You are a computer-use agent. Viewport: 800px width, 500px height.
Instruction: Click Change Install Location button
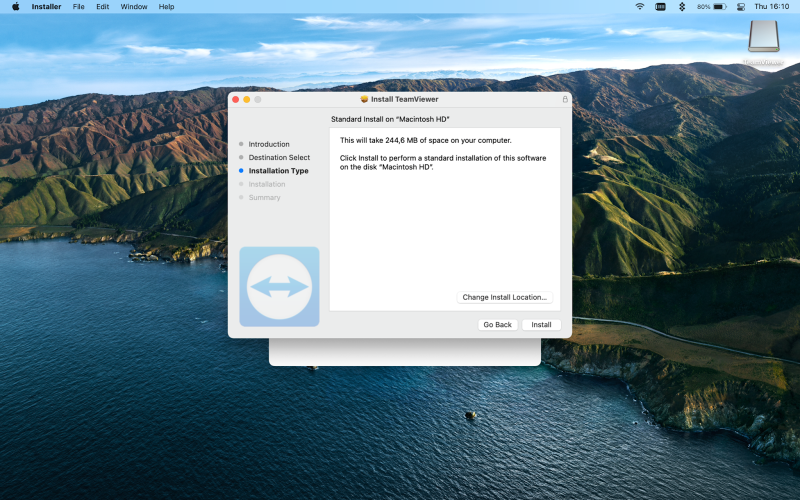(504, 297)
